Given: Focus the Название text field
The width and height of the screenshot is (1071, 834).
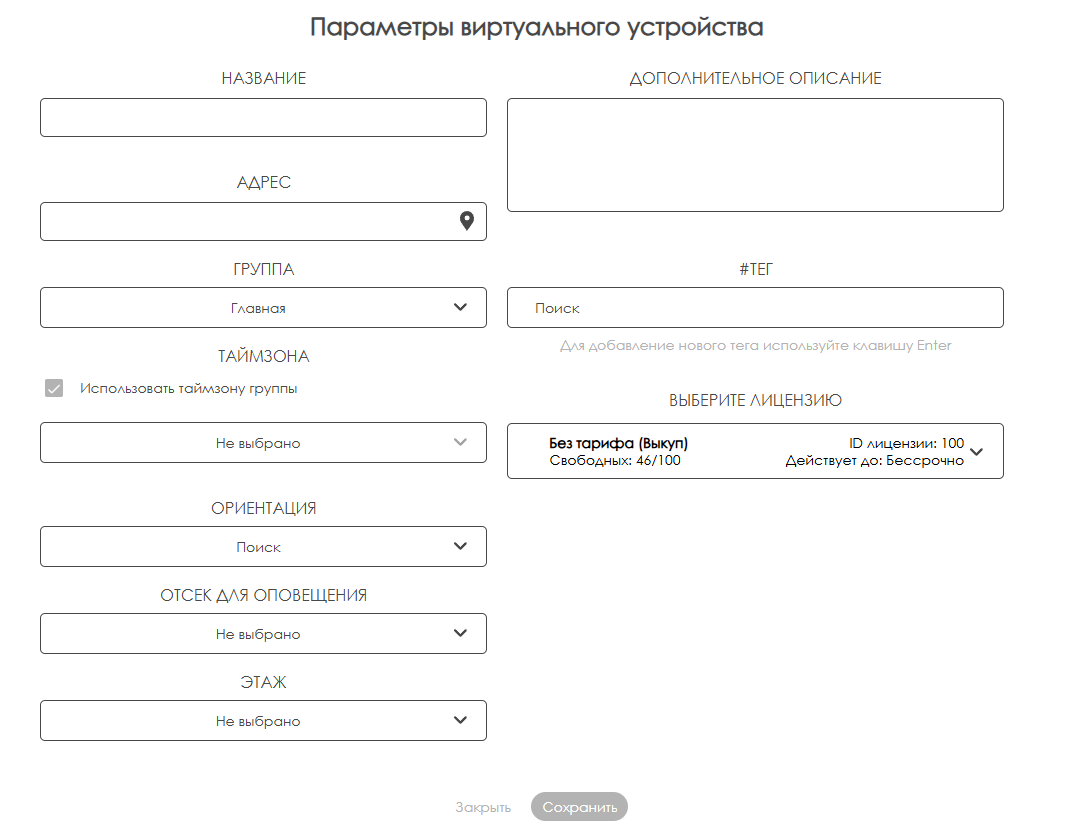Looking at the screenshot, I should (263, 118).
